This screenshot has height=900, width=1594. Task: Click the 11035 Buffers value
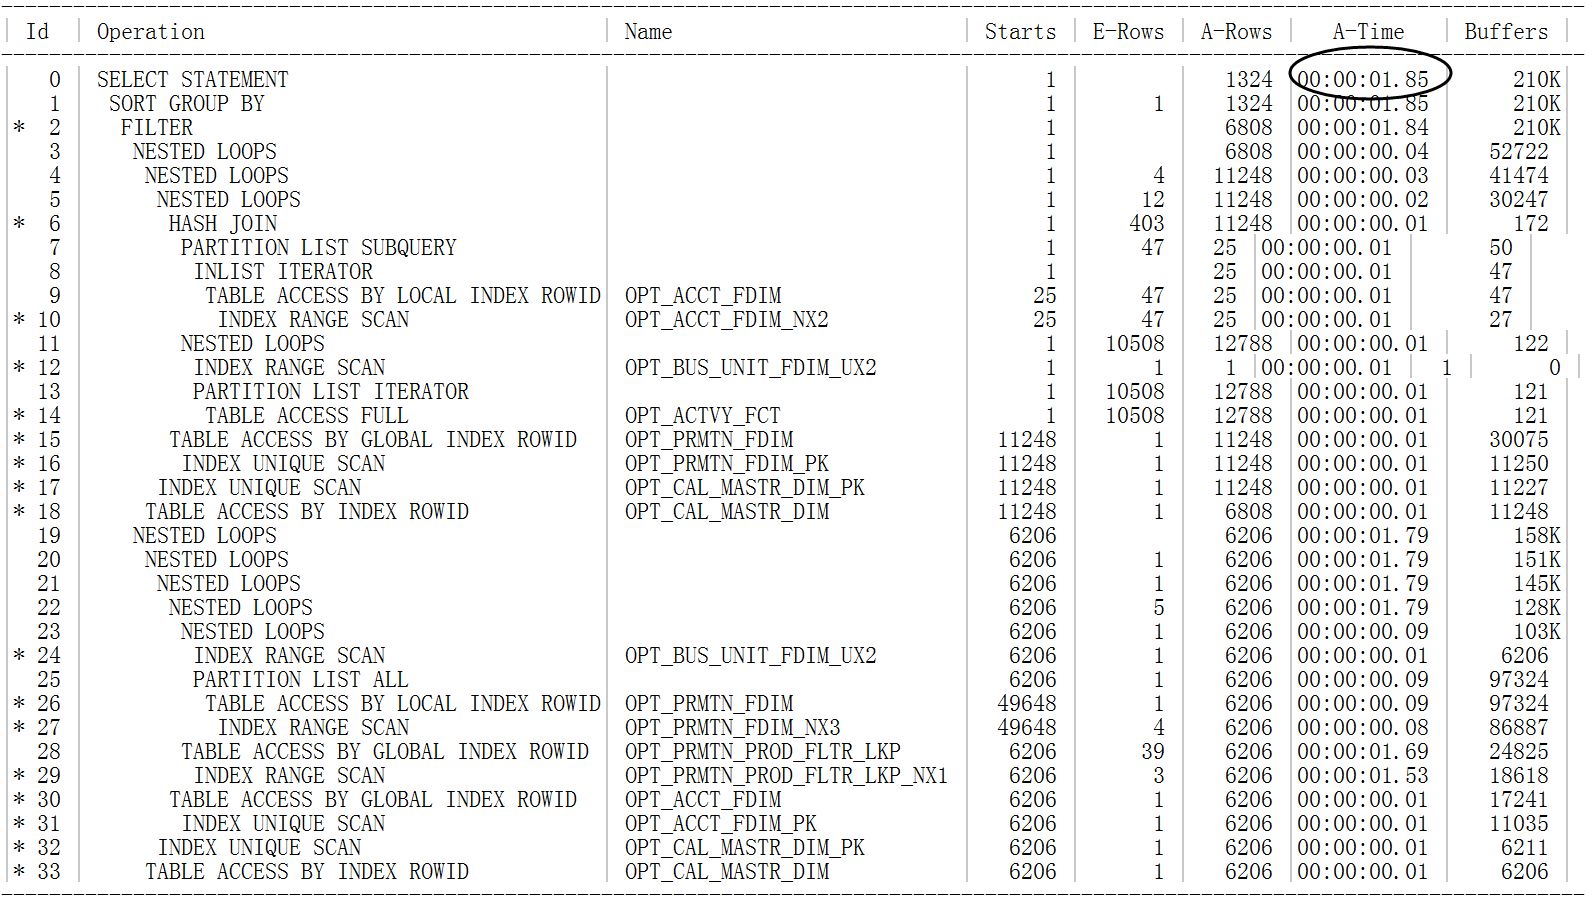pos(1519,824)
